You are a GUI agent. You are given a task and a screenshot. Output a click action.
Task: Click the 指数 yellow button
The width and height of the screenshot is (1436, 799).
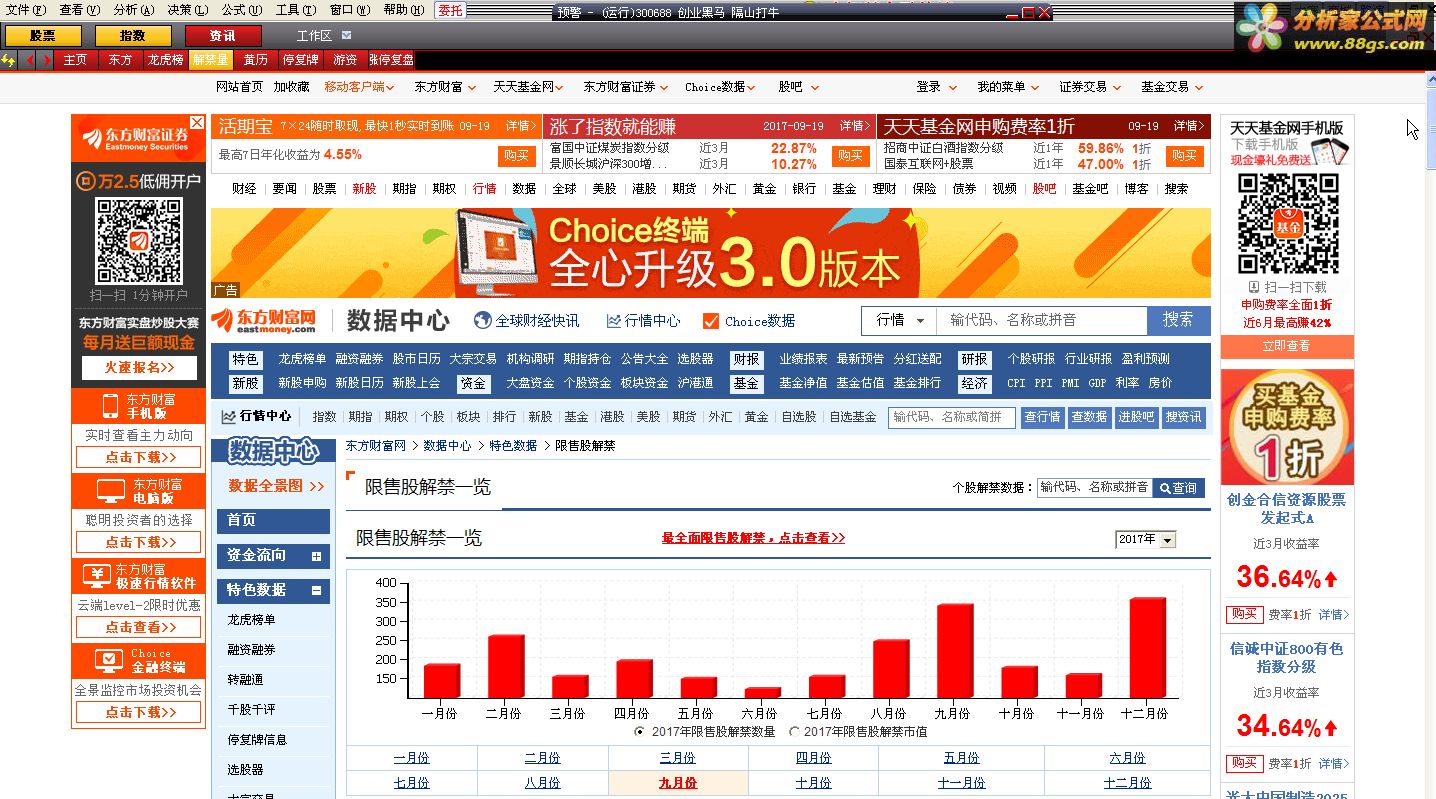click(x=133, y=36)
